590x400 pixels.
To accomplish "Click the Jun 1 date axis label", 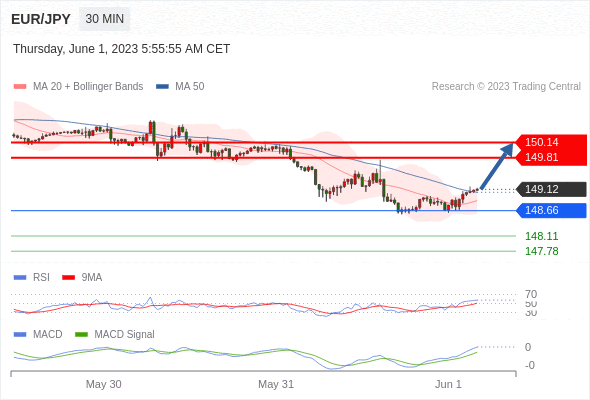I will [448, 384].
